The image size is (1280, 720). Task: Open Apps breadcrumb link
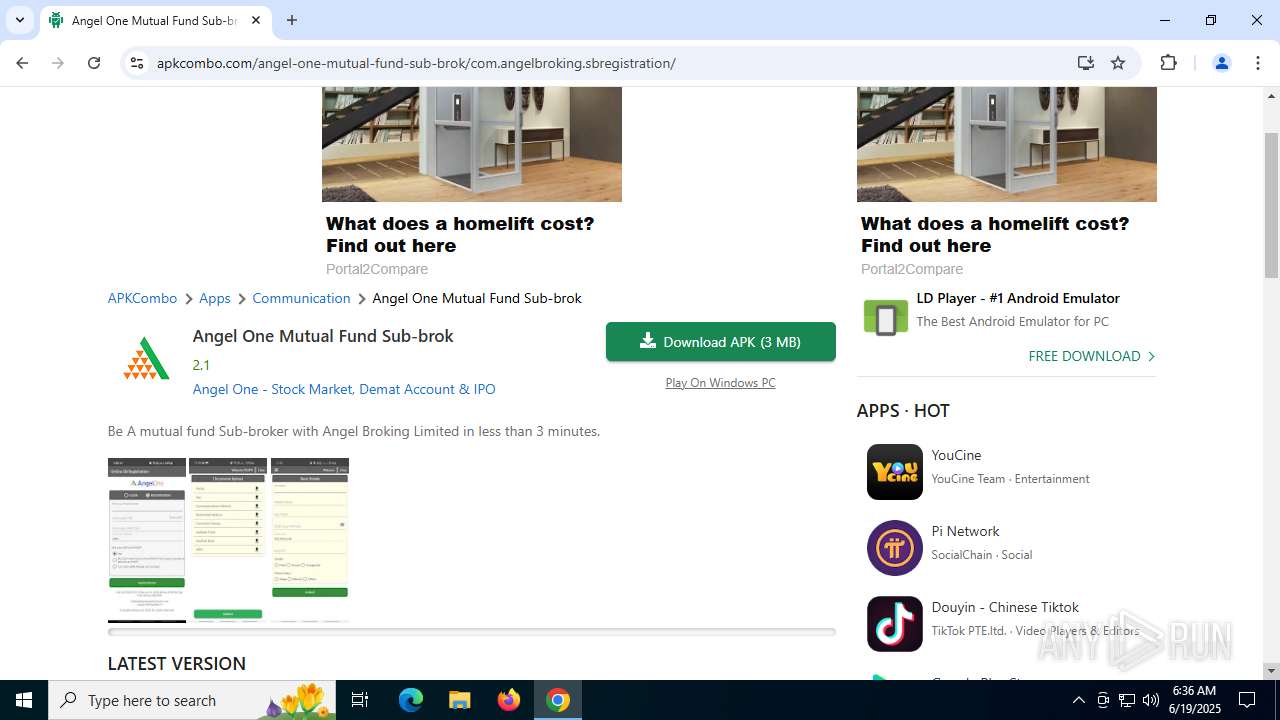215,298
